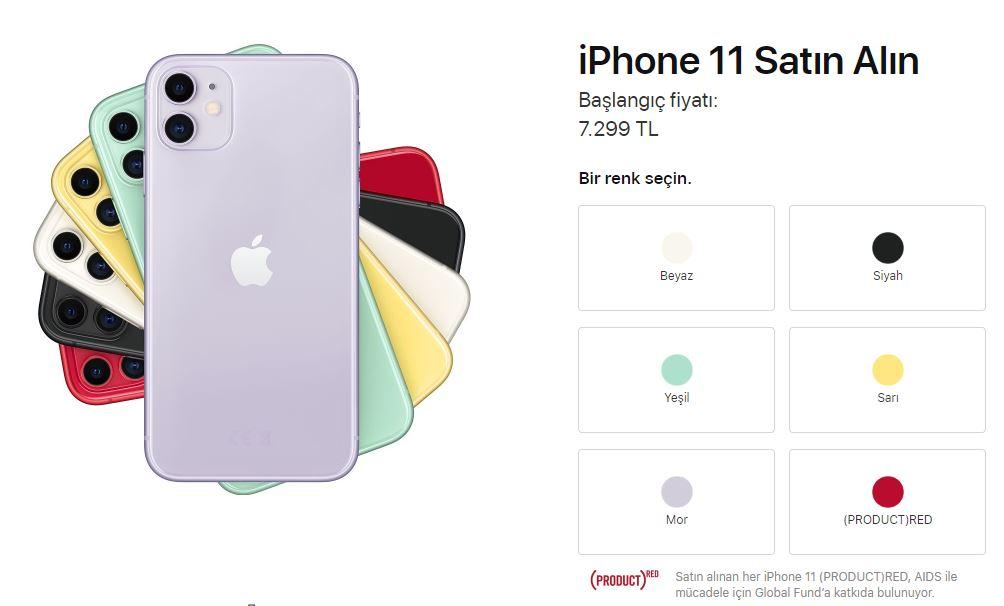Click the white iPhone's camera at left
The height and width of the screenshot is (606, 1004).
pos(67,246)
